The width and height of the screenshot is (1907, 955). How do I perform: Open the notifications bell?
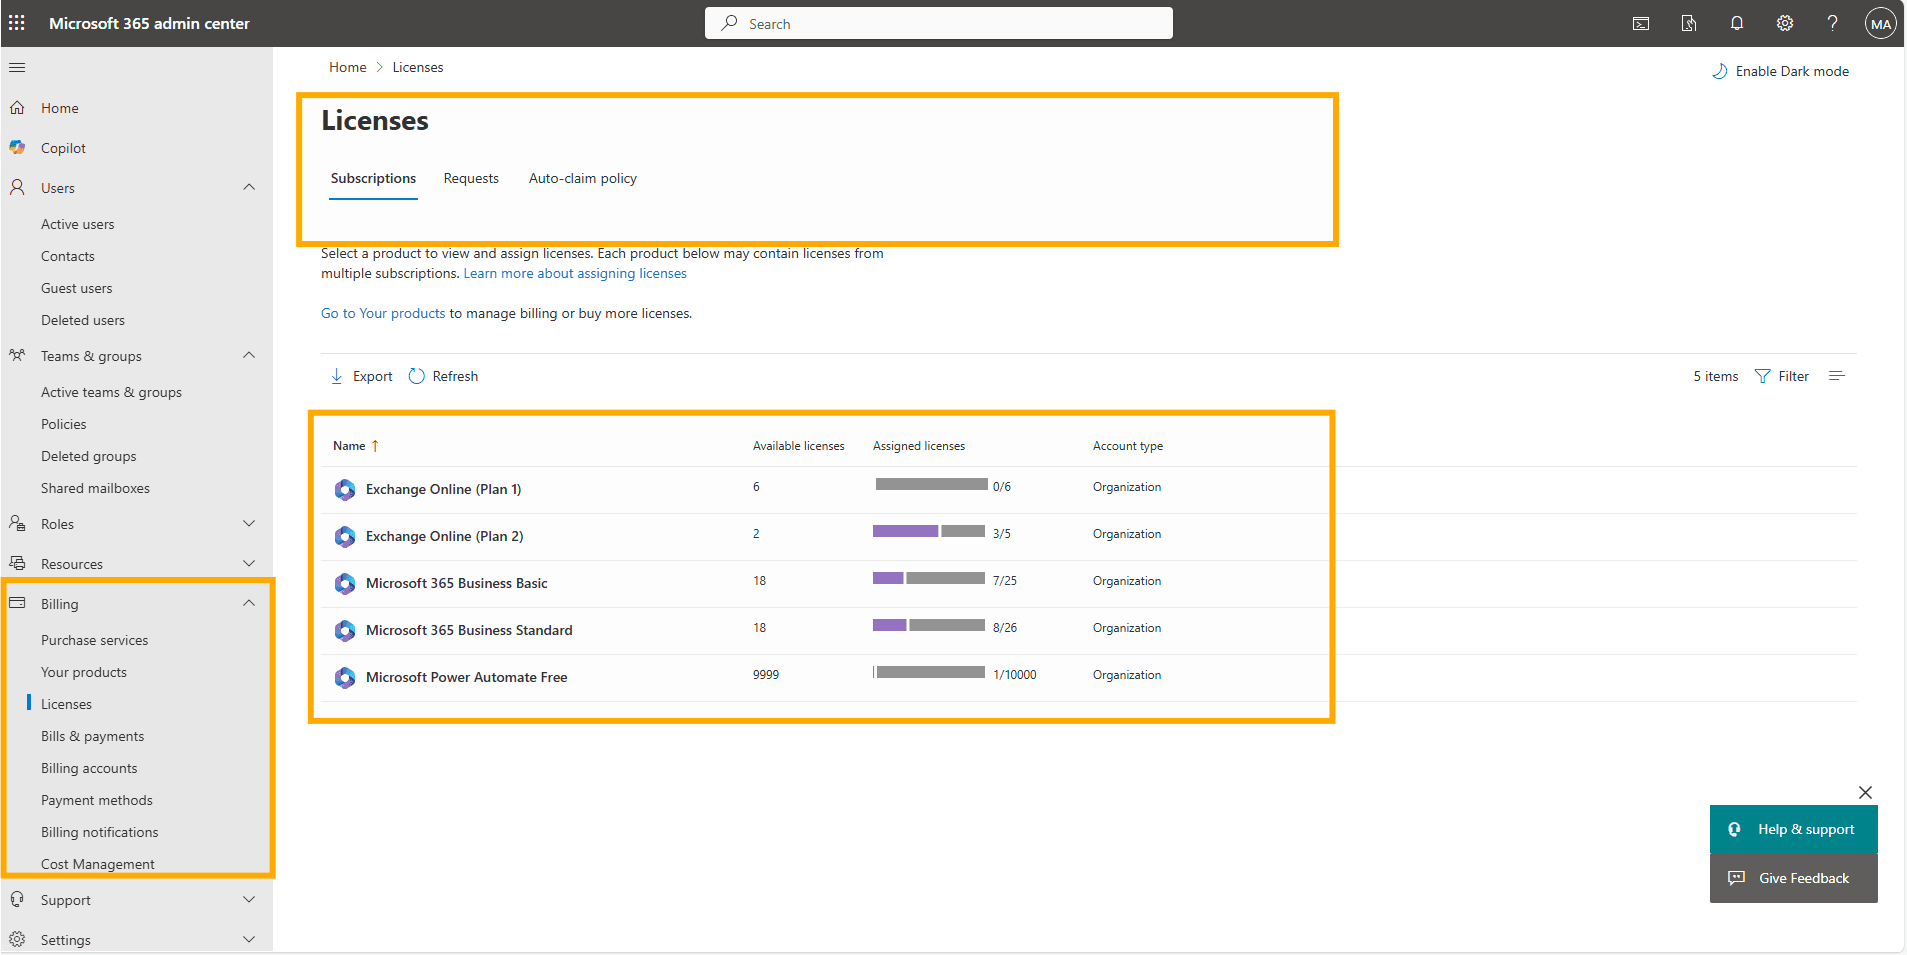coord(1737,23)
